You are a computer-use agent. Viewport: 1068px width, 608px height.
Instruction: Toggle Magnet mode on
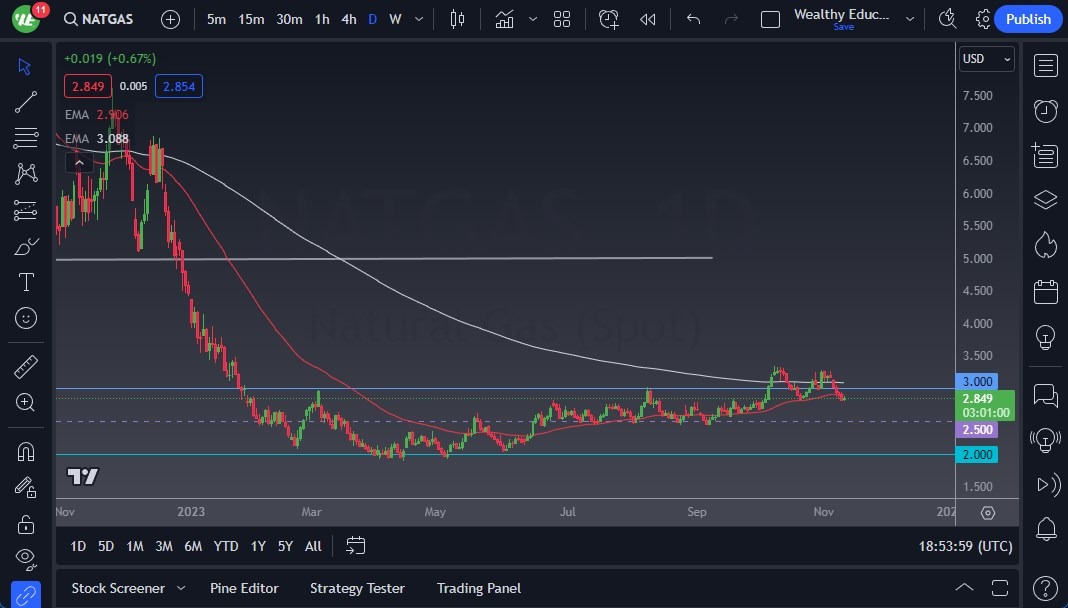point(26,451)
